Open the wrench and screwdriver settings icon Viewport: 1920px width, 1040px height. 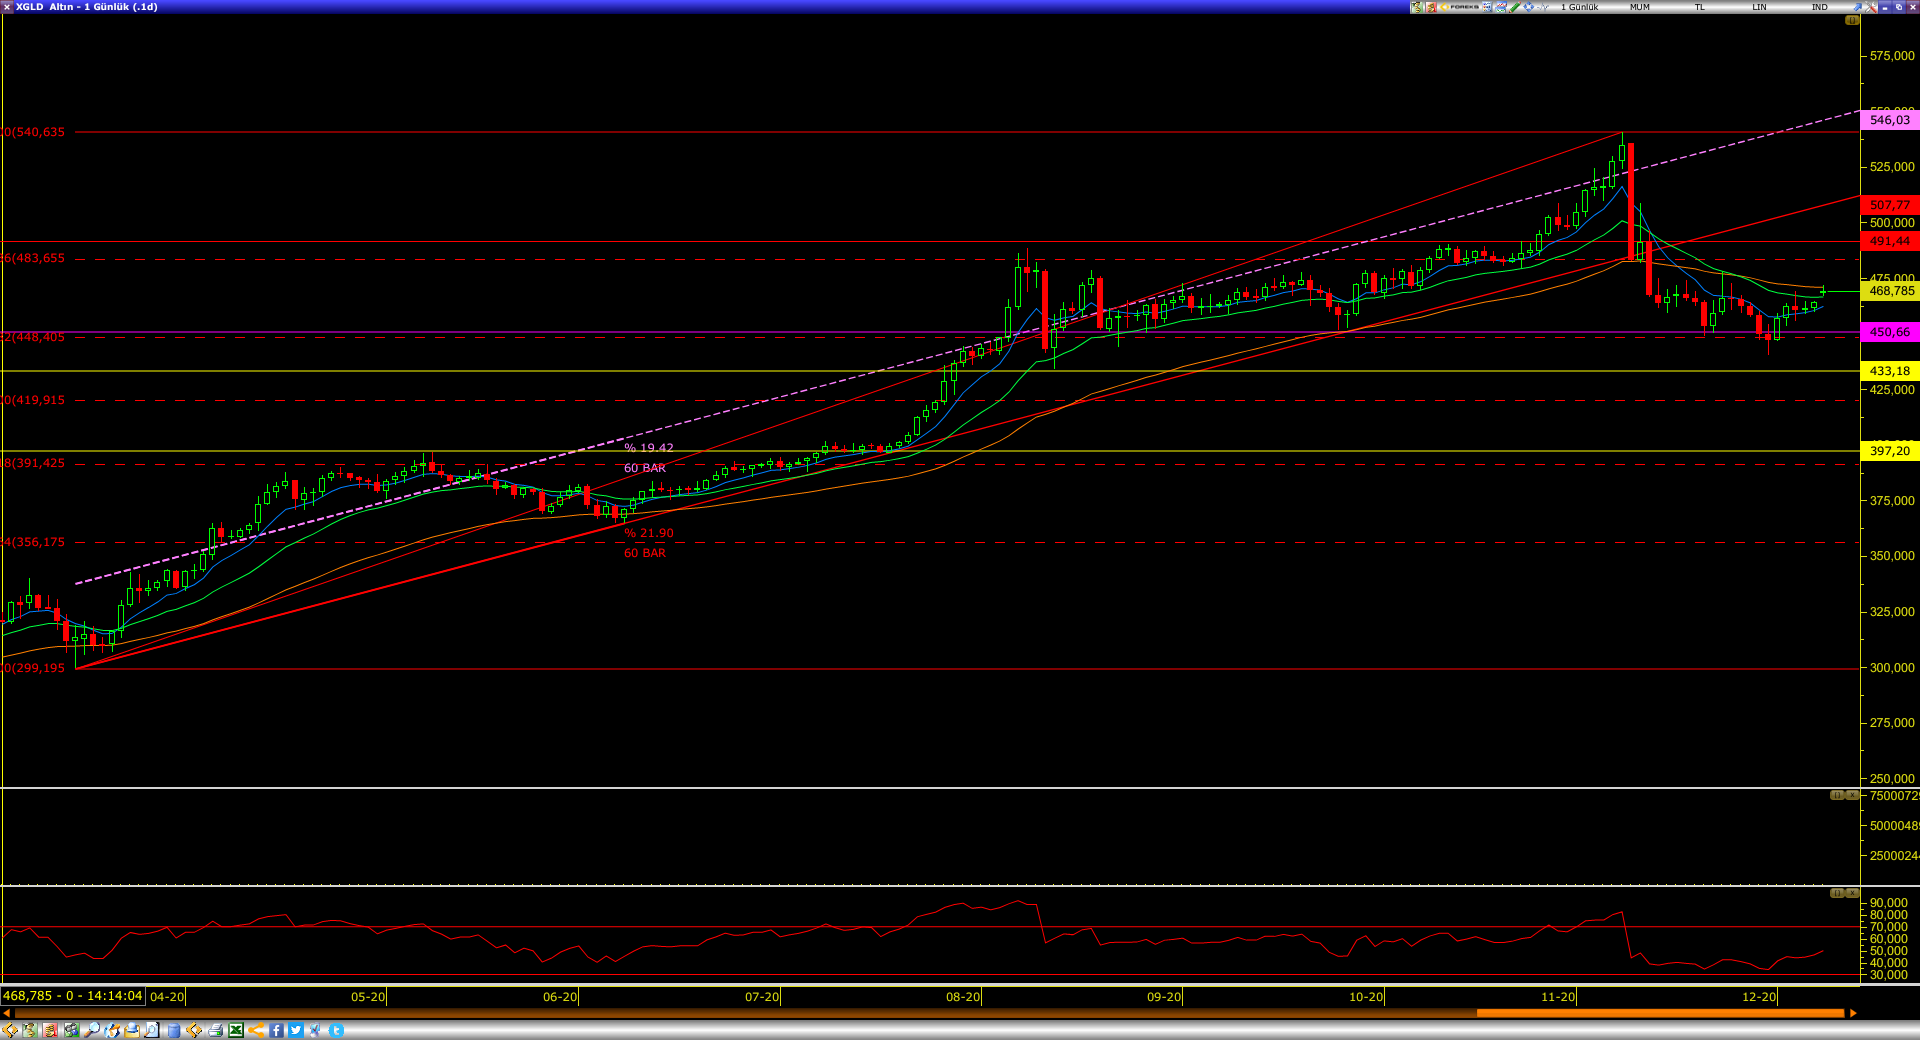pos(1871,7)
